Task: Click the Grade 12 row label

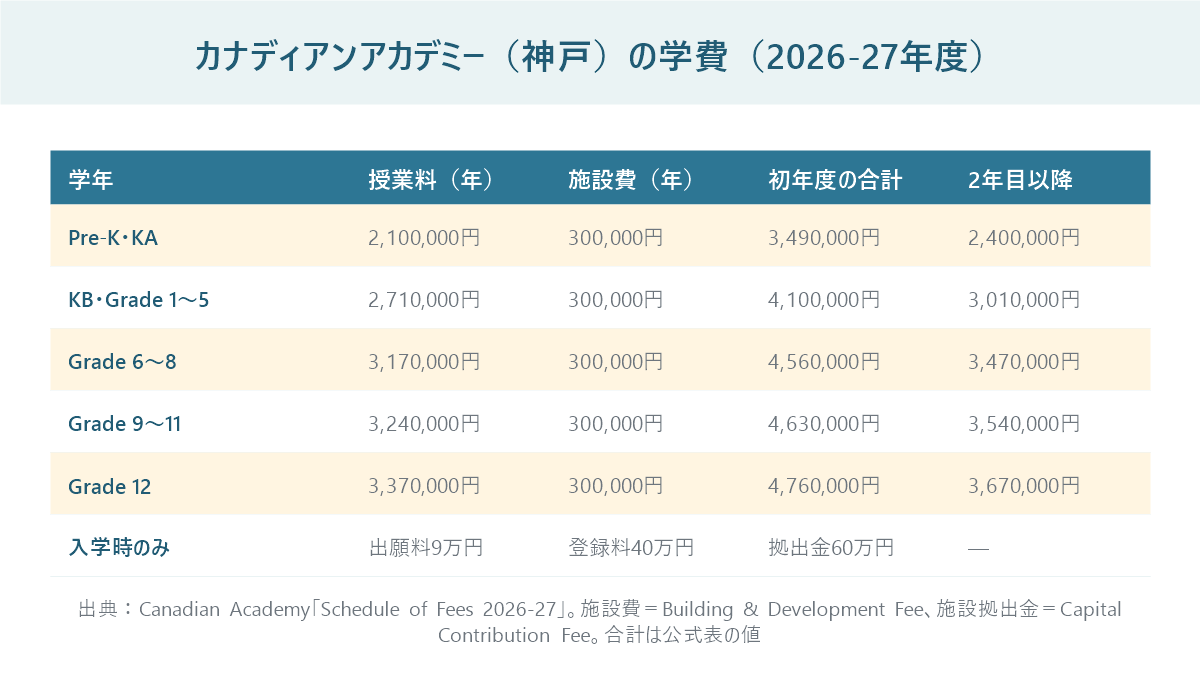Action: (110, 486)
